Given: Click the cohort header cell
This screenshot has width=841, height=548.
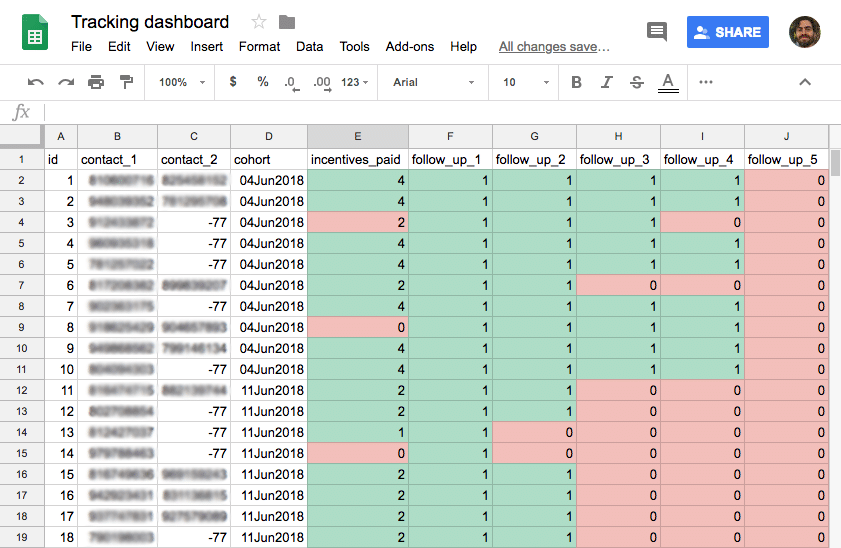Looking at the screenshot, I should click(269, 160).
